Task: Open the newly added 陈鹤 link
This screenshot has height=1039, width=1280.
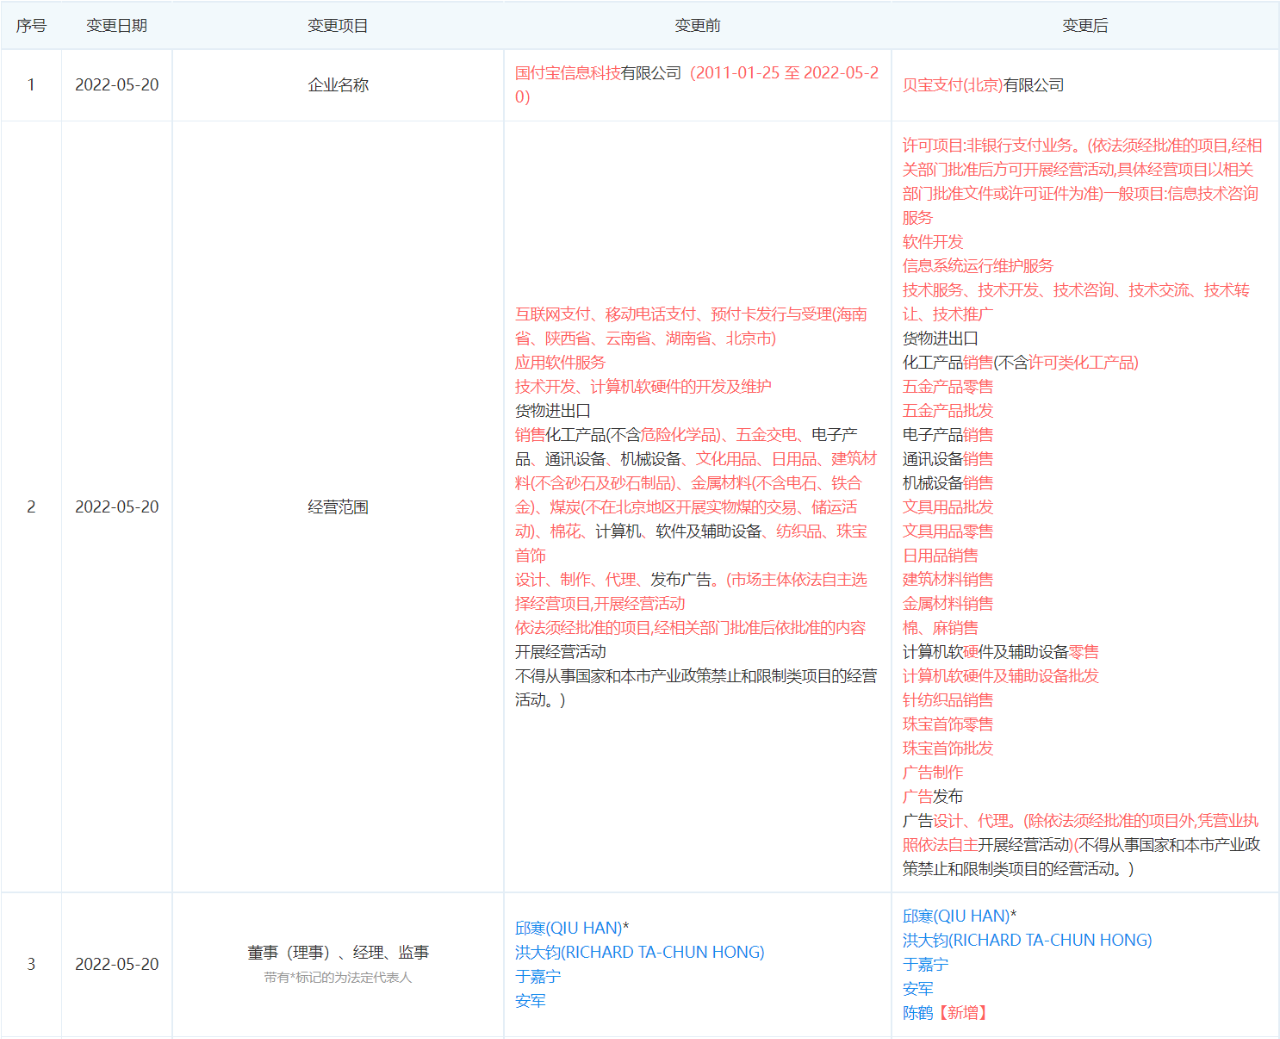Action: click(x=917, y=1012)
